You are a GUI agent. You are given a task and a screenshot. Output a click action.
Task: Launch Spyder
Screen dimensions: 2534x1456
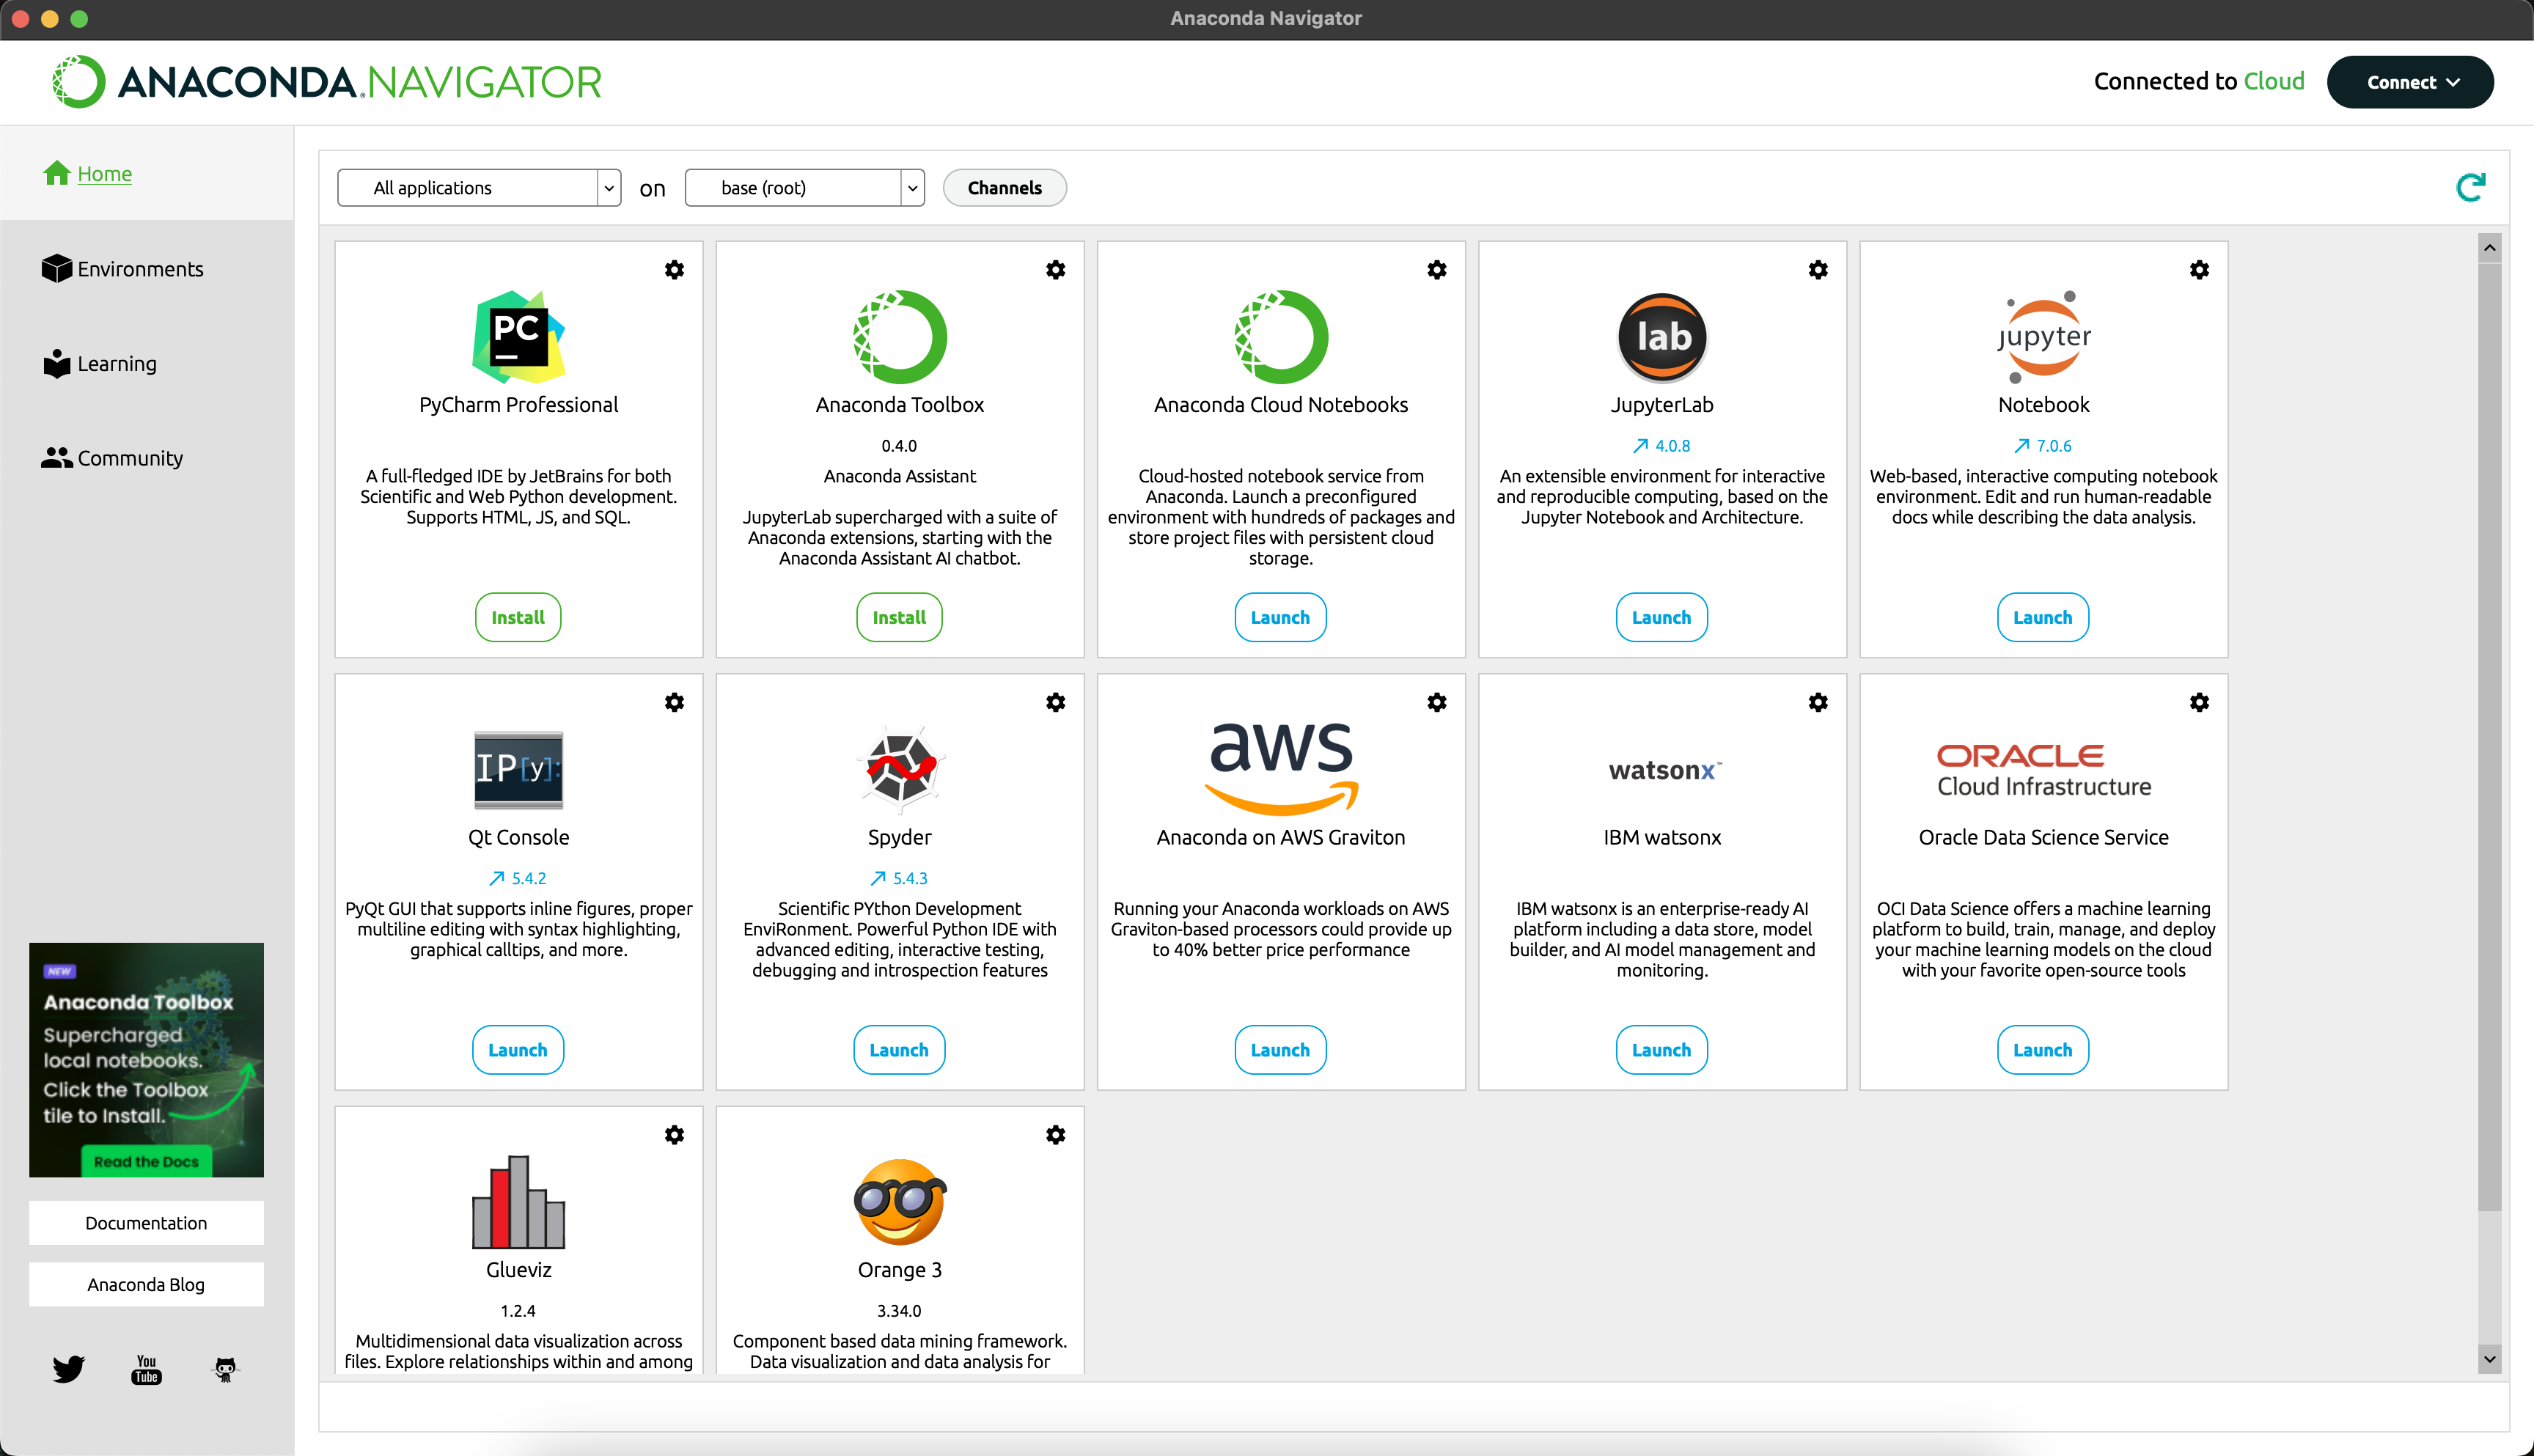[899, 1049]
